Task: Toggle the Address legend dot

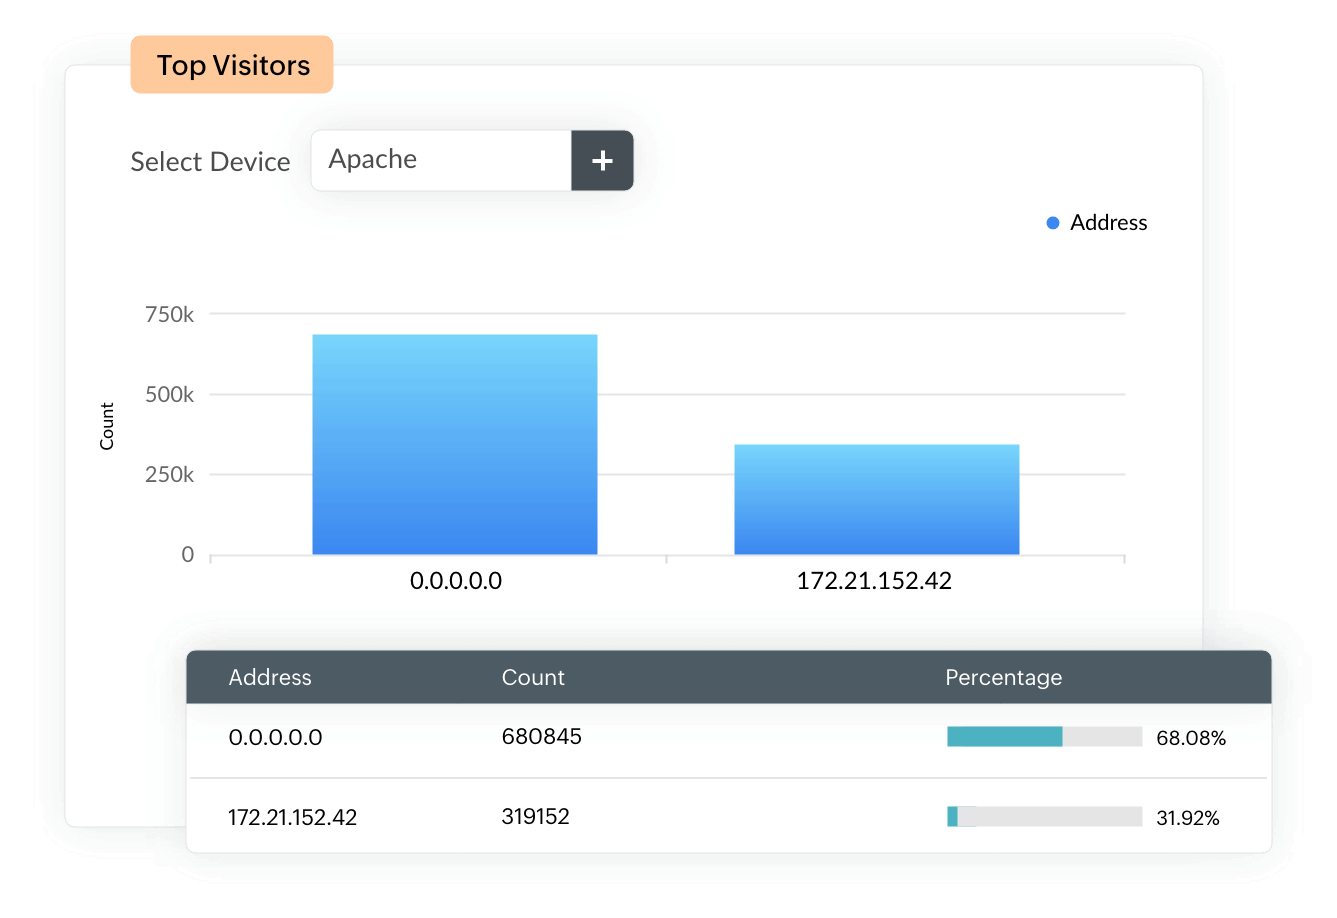Action: coord(1052,223)
